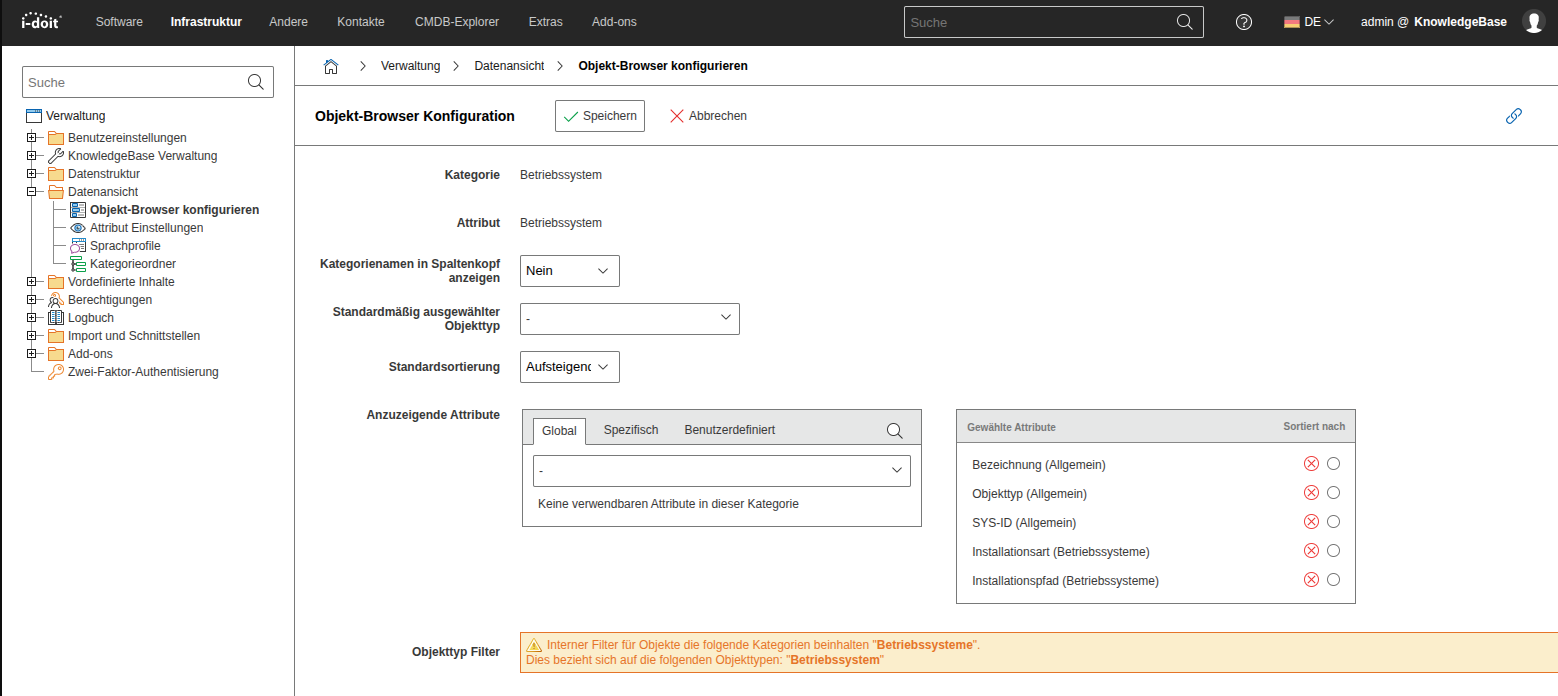Image resolution: width=1558 pixels, height=696 pixels.
Task: Click Abbrechen to cancel
Action: 708,116
